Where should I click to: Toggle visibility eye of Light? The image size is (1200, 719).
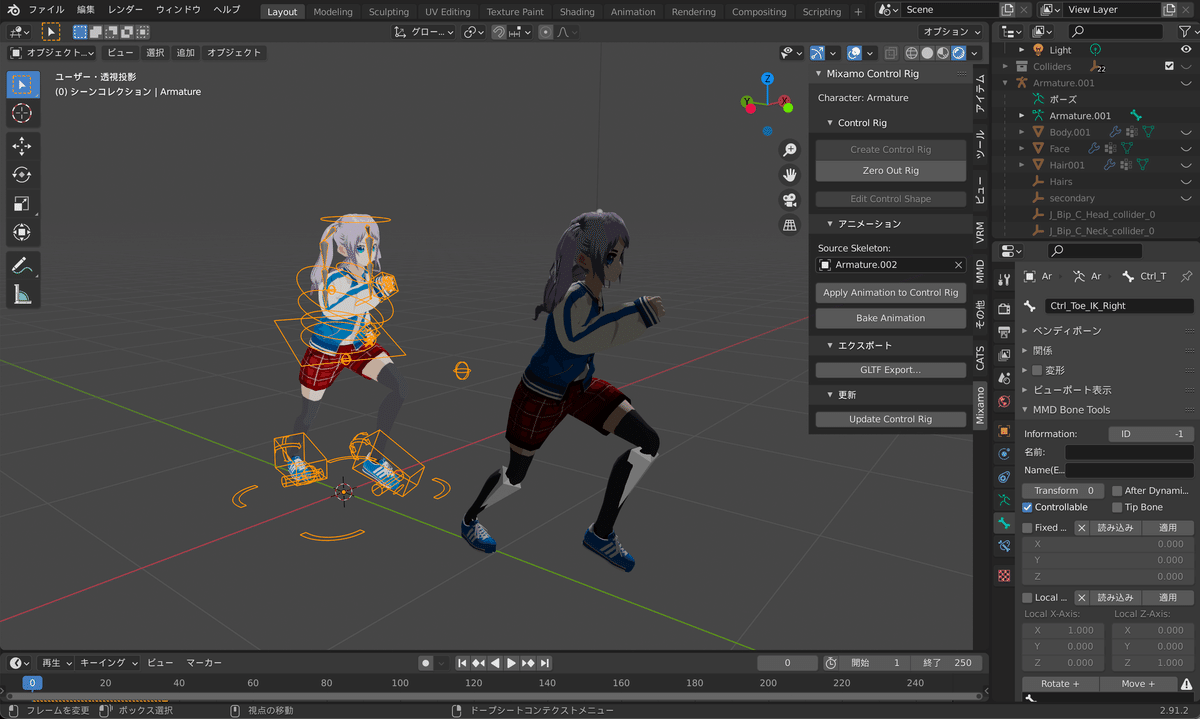[1186, 50]
